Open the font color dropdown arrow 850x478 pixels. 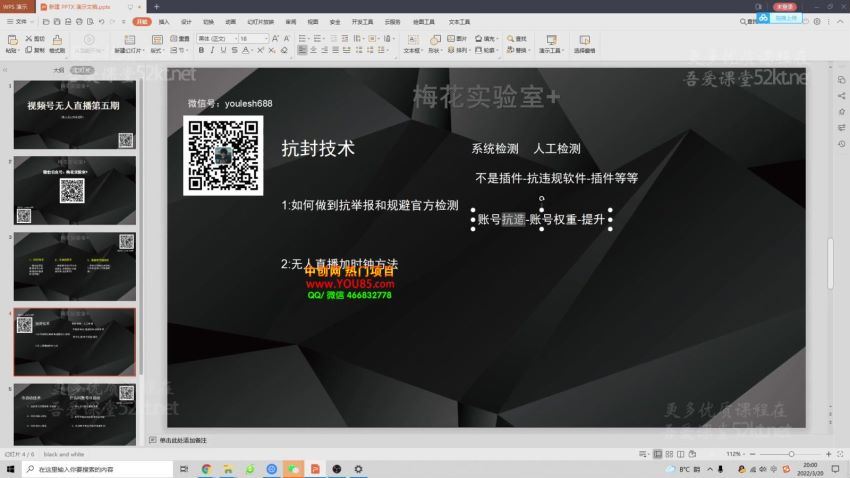point(252,50)
